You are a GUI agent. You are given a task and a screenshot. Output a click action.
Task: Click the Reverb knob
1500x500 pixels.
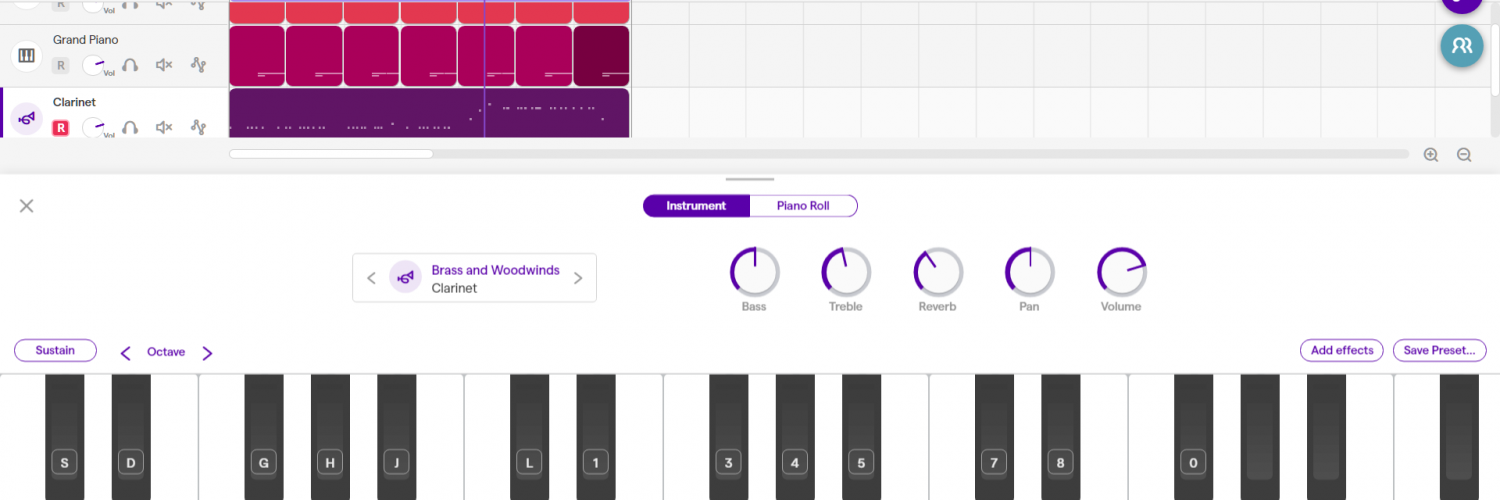(938, 271)
